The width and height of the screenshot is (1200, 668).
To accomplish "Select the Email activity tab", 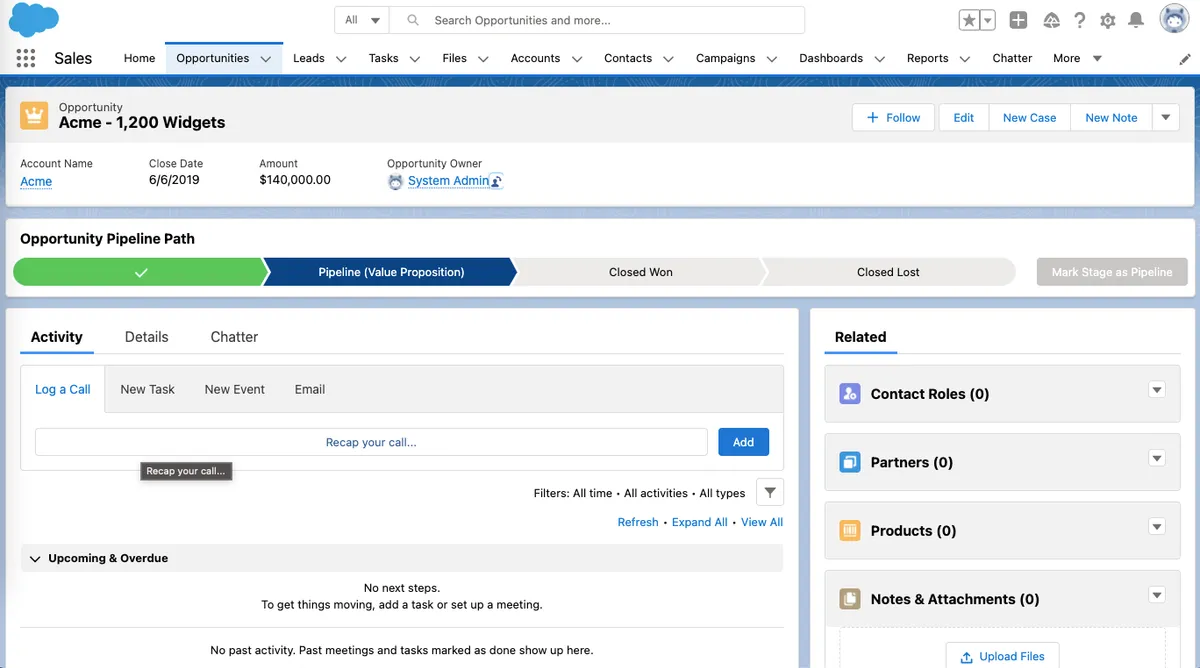I will 310,389.
